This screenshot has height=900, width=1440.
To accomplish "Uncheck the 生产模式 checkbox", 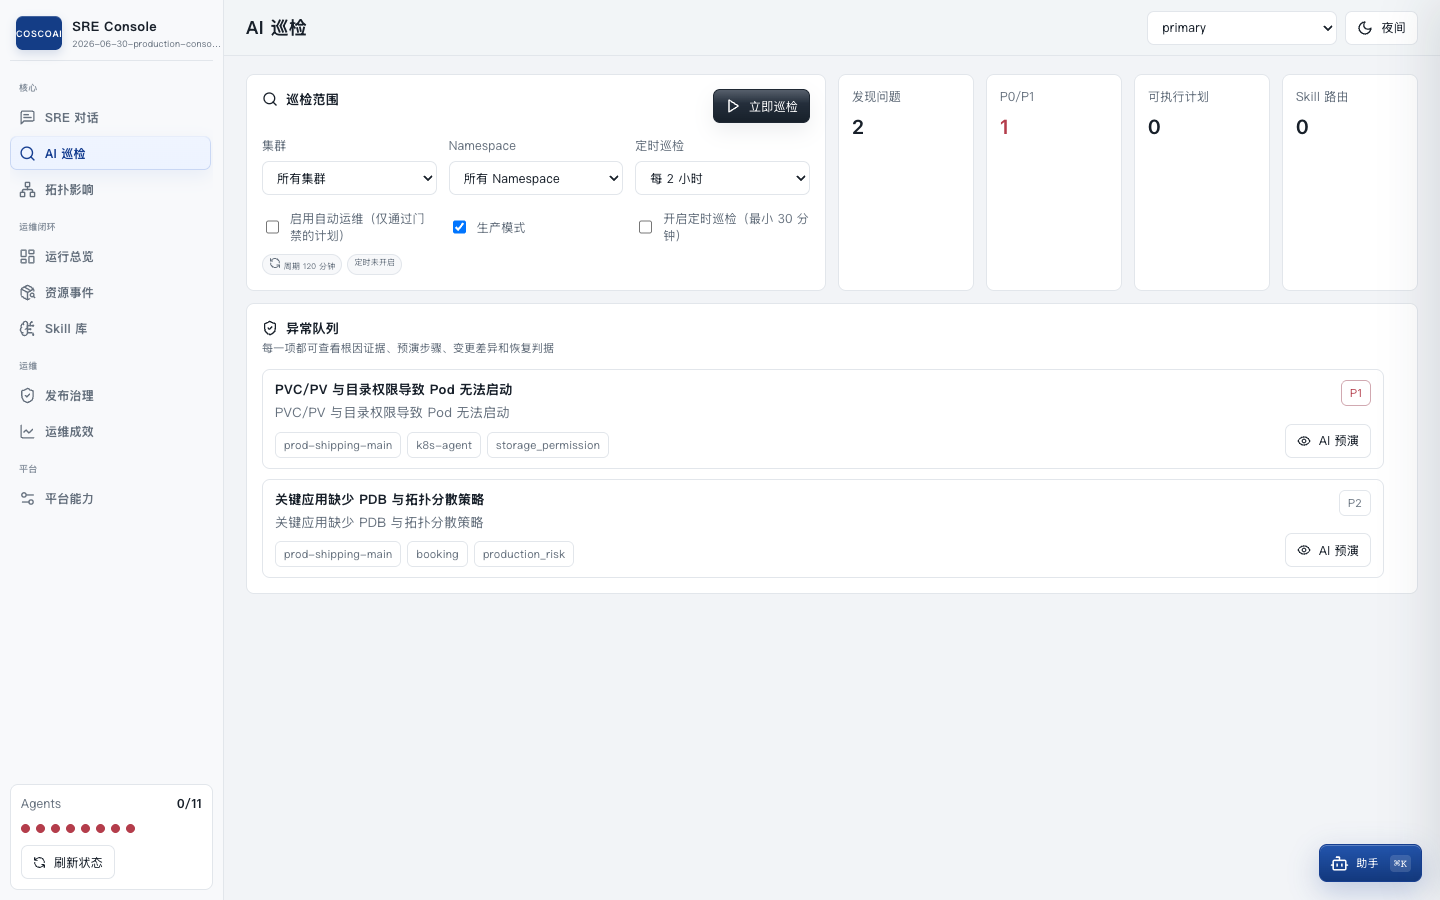I will [459, 227].
